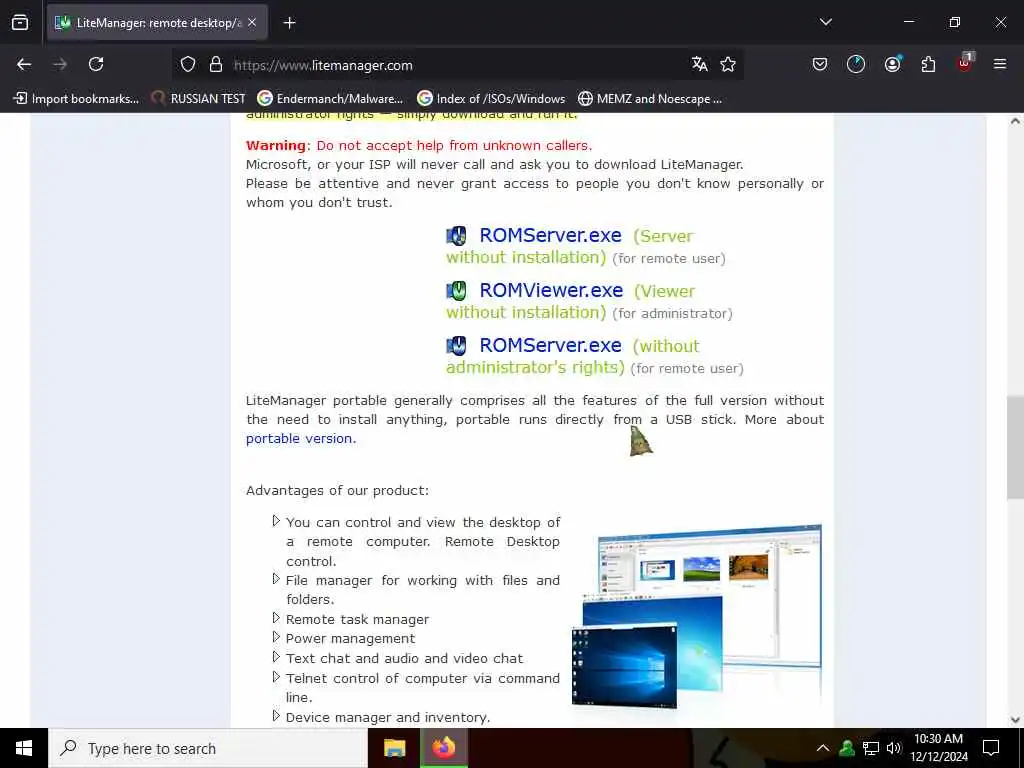Click the red Warning label text

(x=276, y=146)
